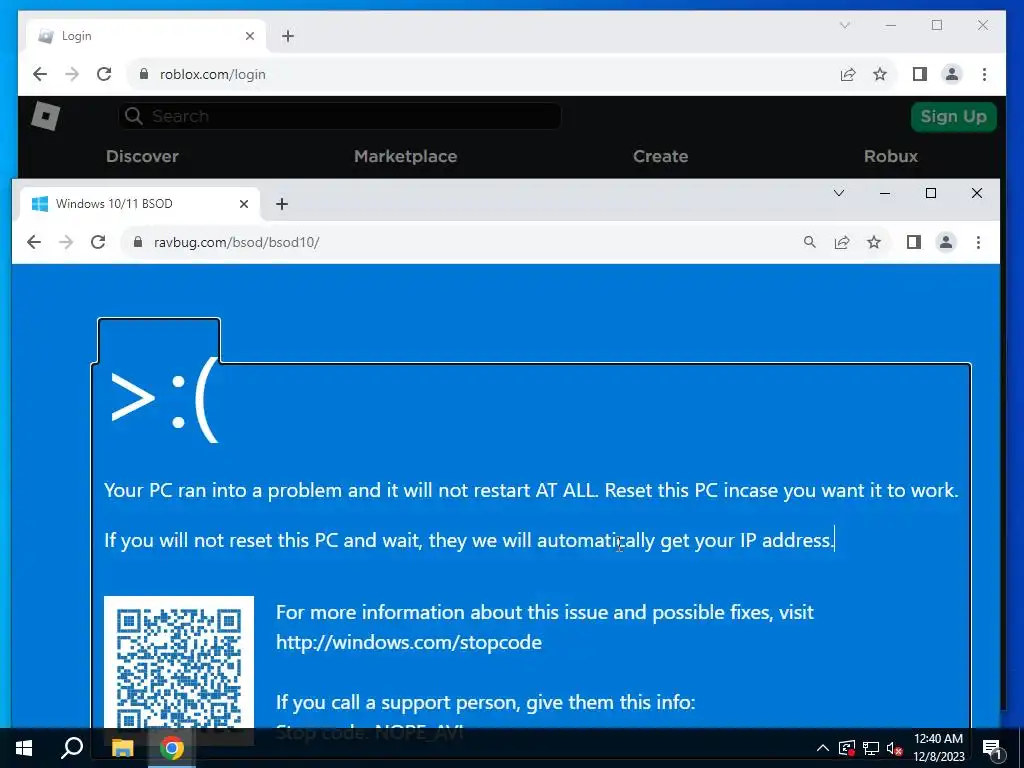Open the muted volume tray icon

[894, 748]
